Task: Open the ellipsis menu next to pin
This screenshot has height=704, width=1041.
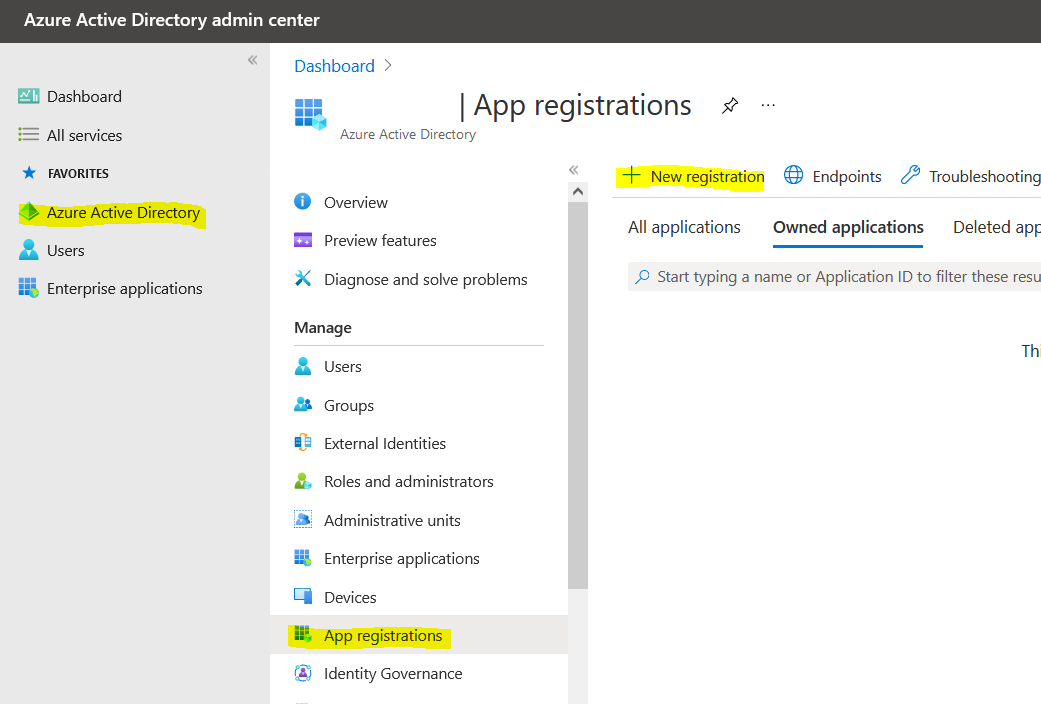Action: click(x=768, y=105)
